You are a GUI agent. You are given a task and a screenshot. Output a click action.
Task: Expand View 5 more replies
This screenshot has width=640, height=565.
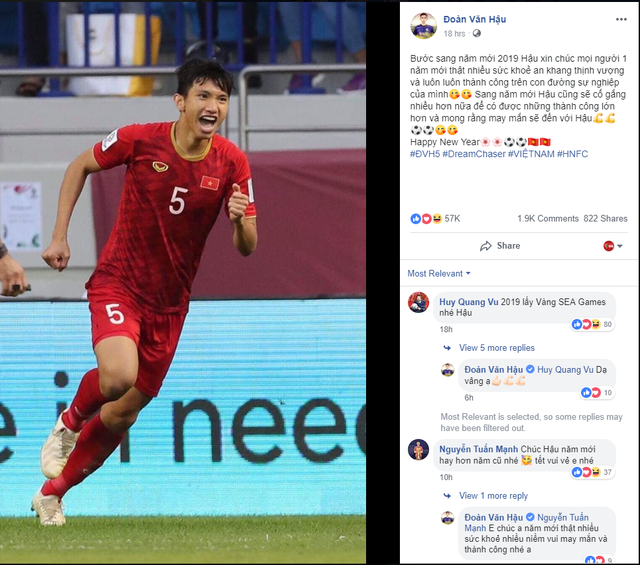pos(497,348)
